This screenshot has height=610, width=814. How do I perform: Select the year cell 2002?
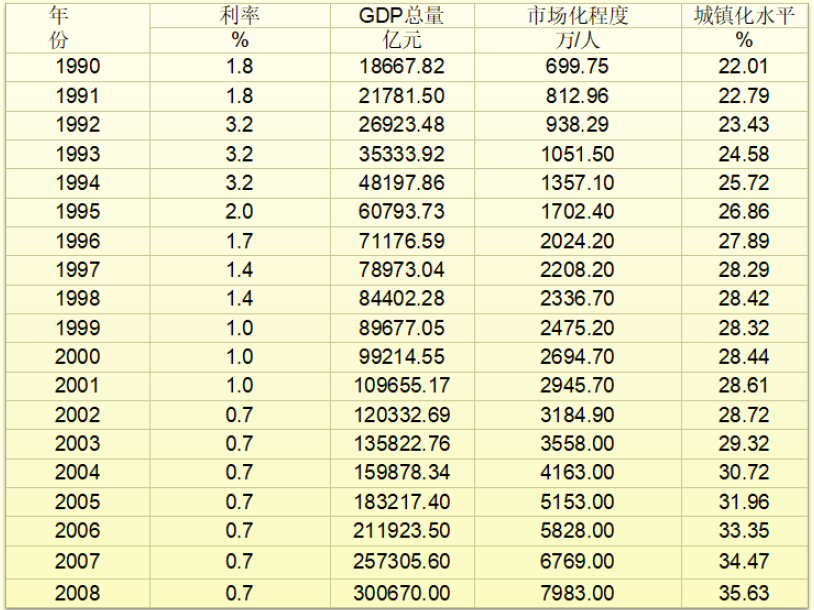pyautogui.click(x=78, y=415)
